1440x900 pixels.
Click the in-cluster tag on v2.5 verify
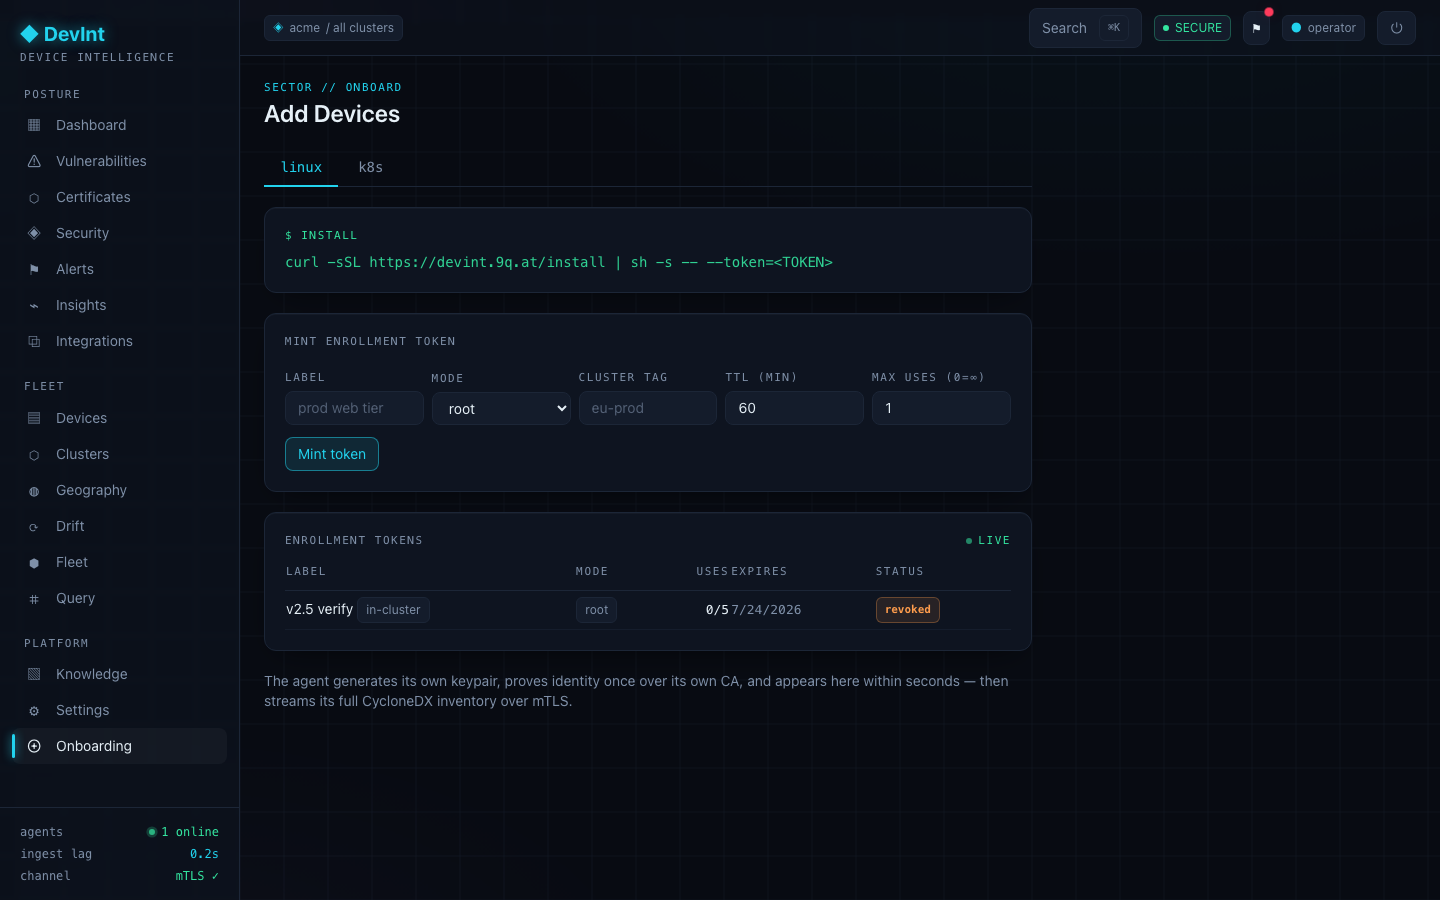(x=393, y=610)
